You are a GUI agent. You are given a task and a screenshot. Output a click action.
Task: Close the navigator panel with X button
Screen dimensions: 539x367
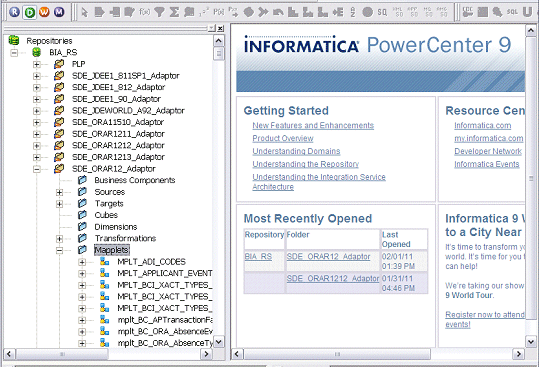click(x=220, y=28)
